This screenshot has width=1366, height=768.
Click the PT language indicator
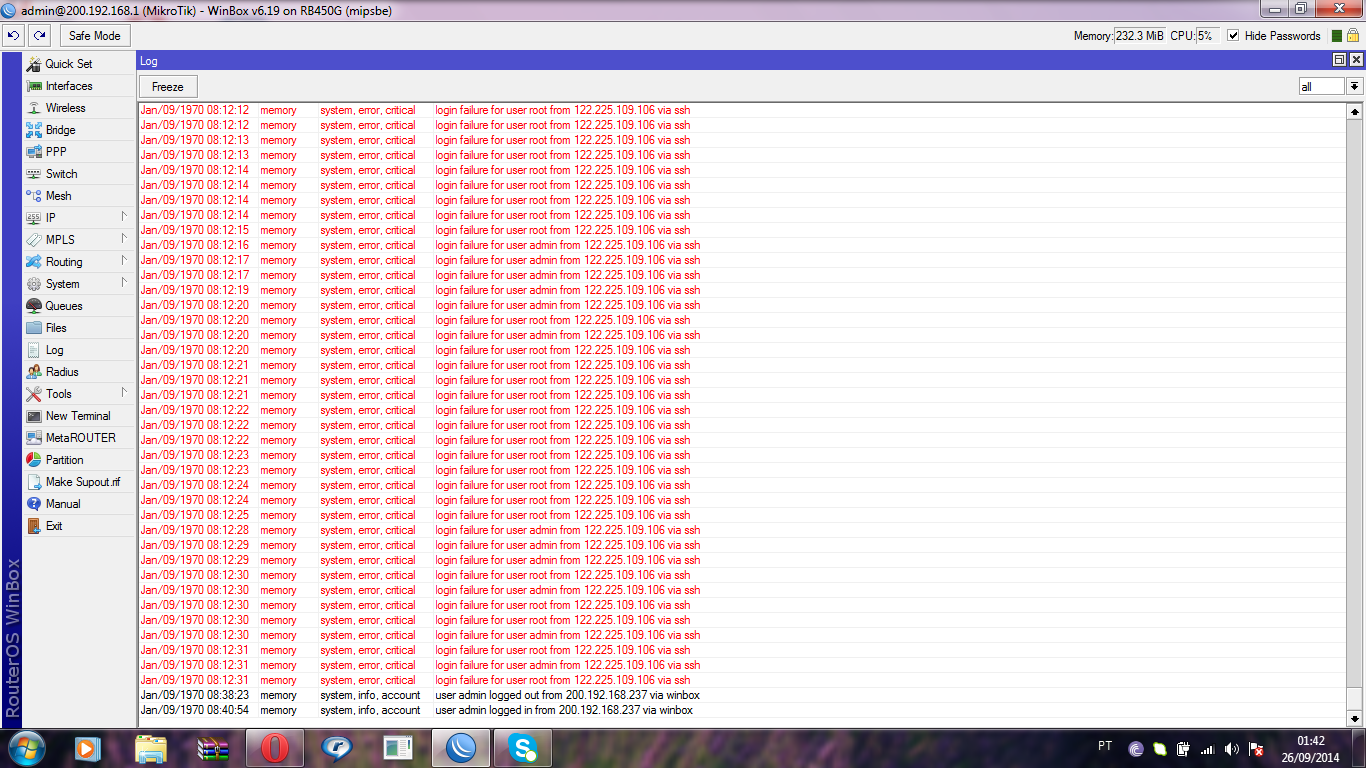1105,746
